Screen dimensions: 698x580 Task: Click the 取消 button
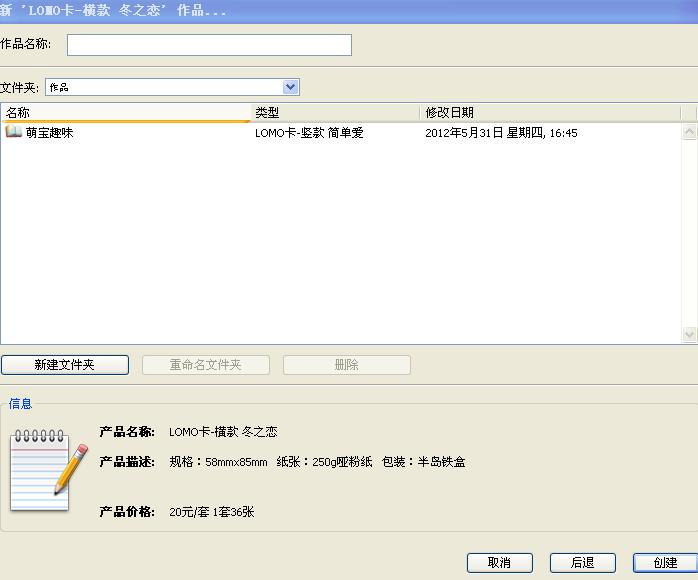click(x=499, y=563)
